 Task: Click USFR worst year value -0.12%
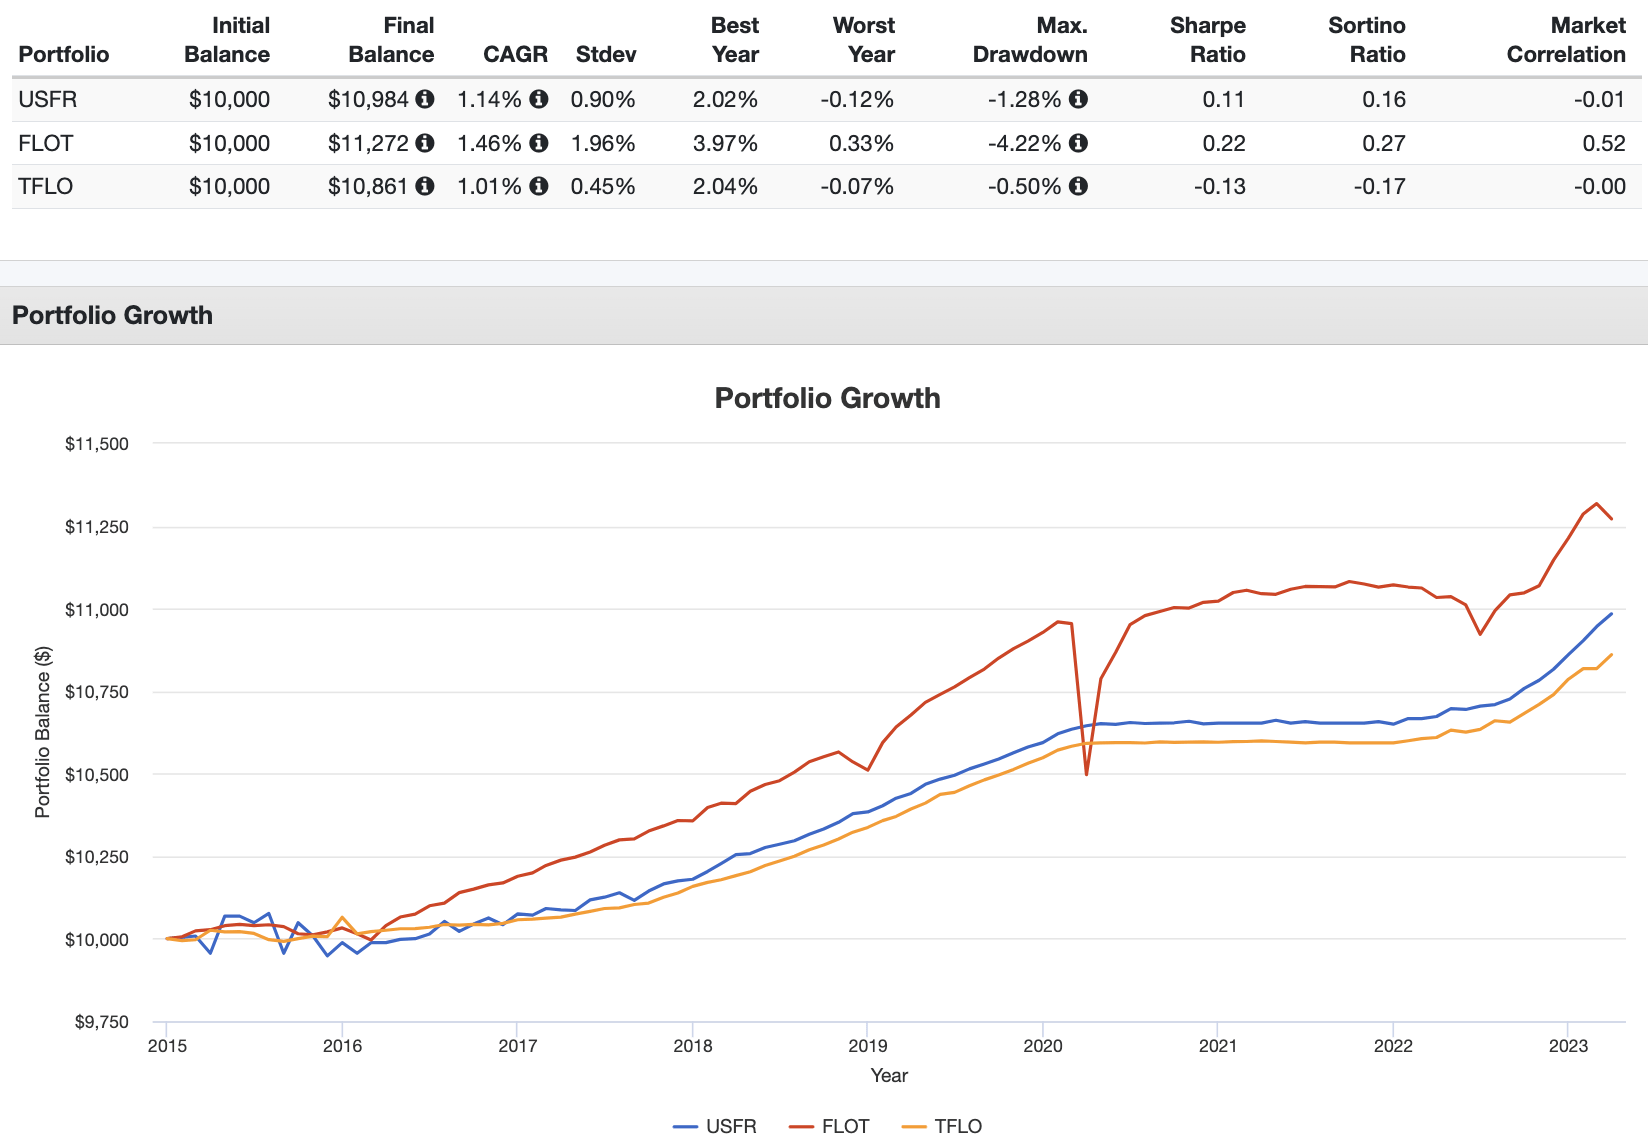pyautogui.click(x=857, y=99)
